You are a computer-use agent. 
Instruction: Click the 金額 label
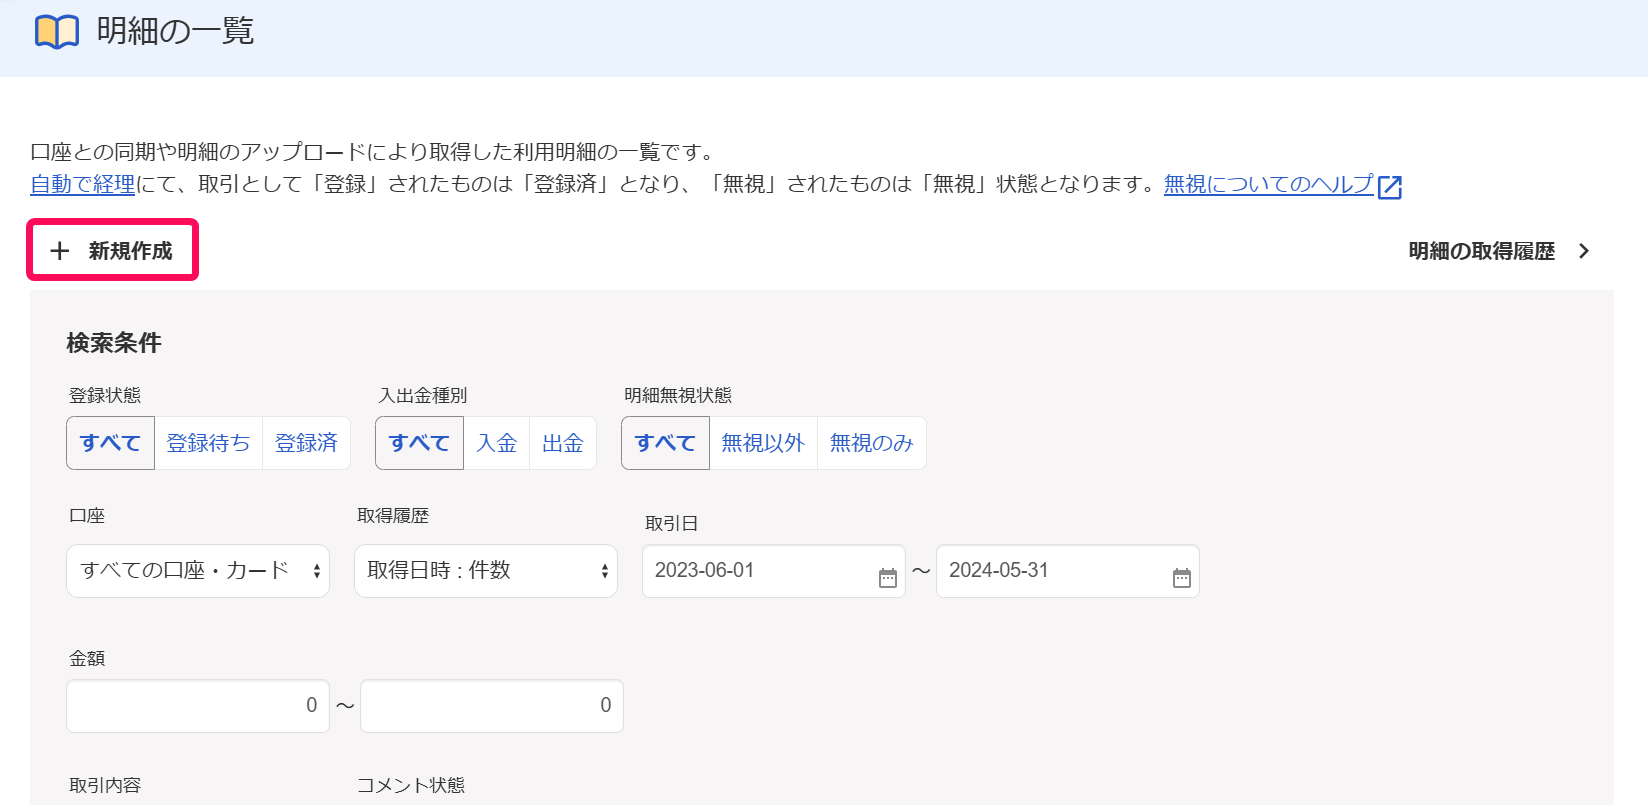point(87,658)
